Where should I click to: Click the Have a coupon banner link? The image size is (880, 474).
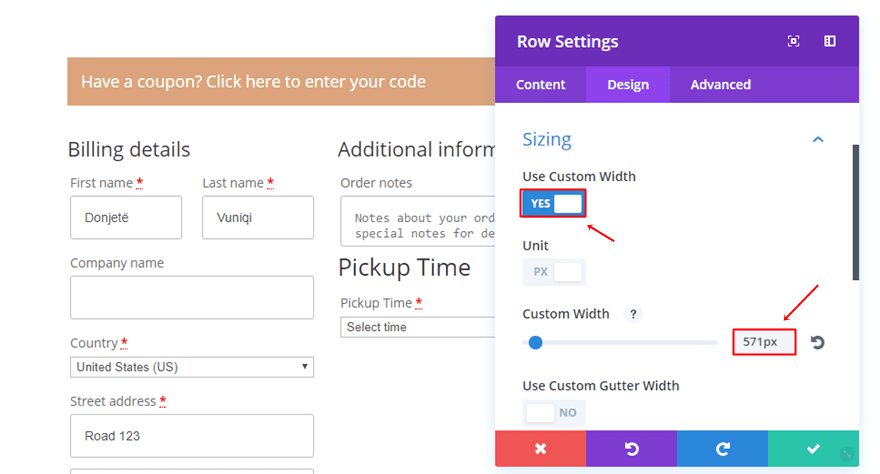pyautogui.click(x=254, y=82)
